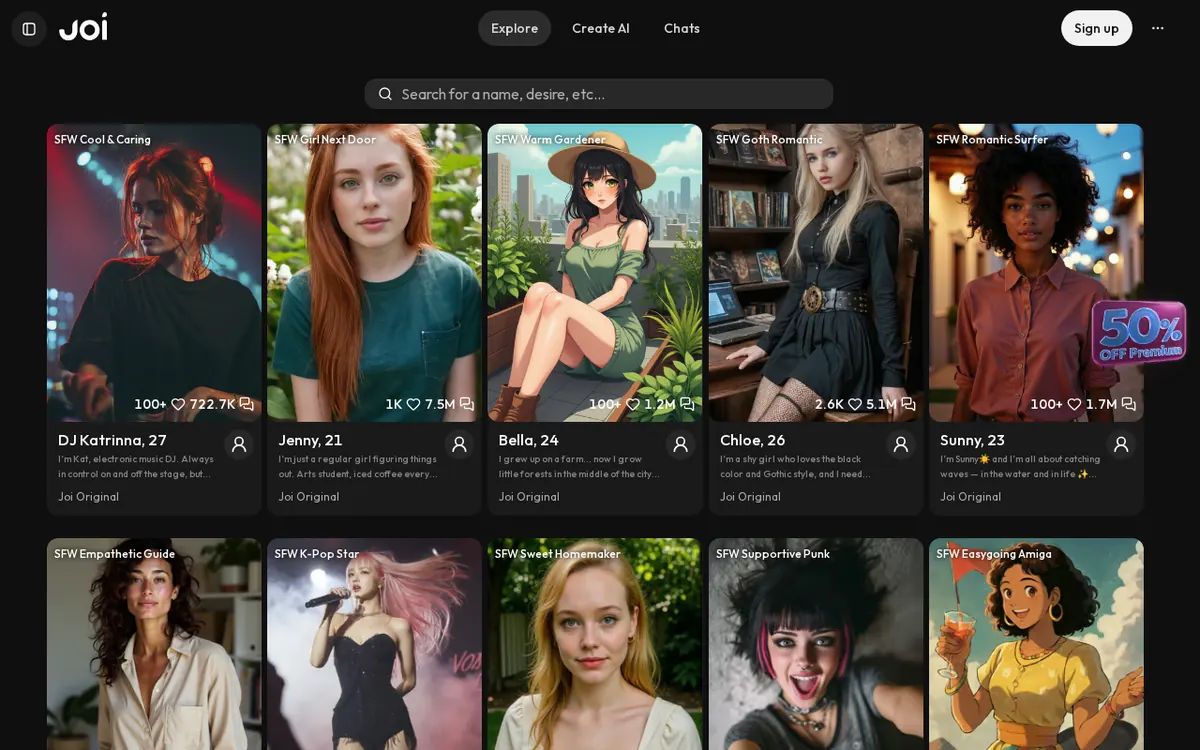Click chat bubbles icon on DJ Katrinna card
The width and height of the screenshot is (1200, 750).
pyautogui.click(x=246, y=404)
